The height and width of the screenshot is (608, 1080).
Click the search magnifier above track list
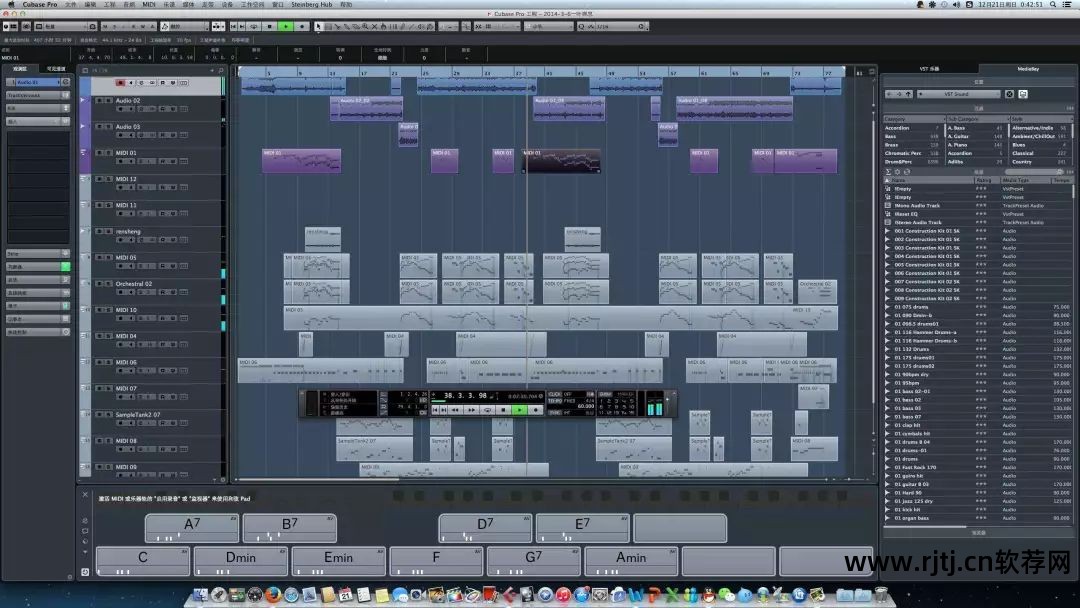[x=222, y=71]
